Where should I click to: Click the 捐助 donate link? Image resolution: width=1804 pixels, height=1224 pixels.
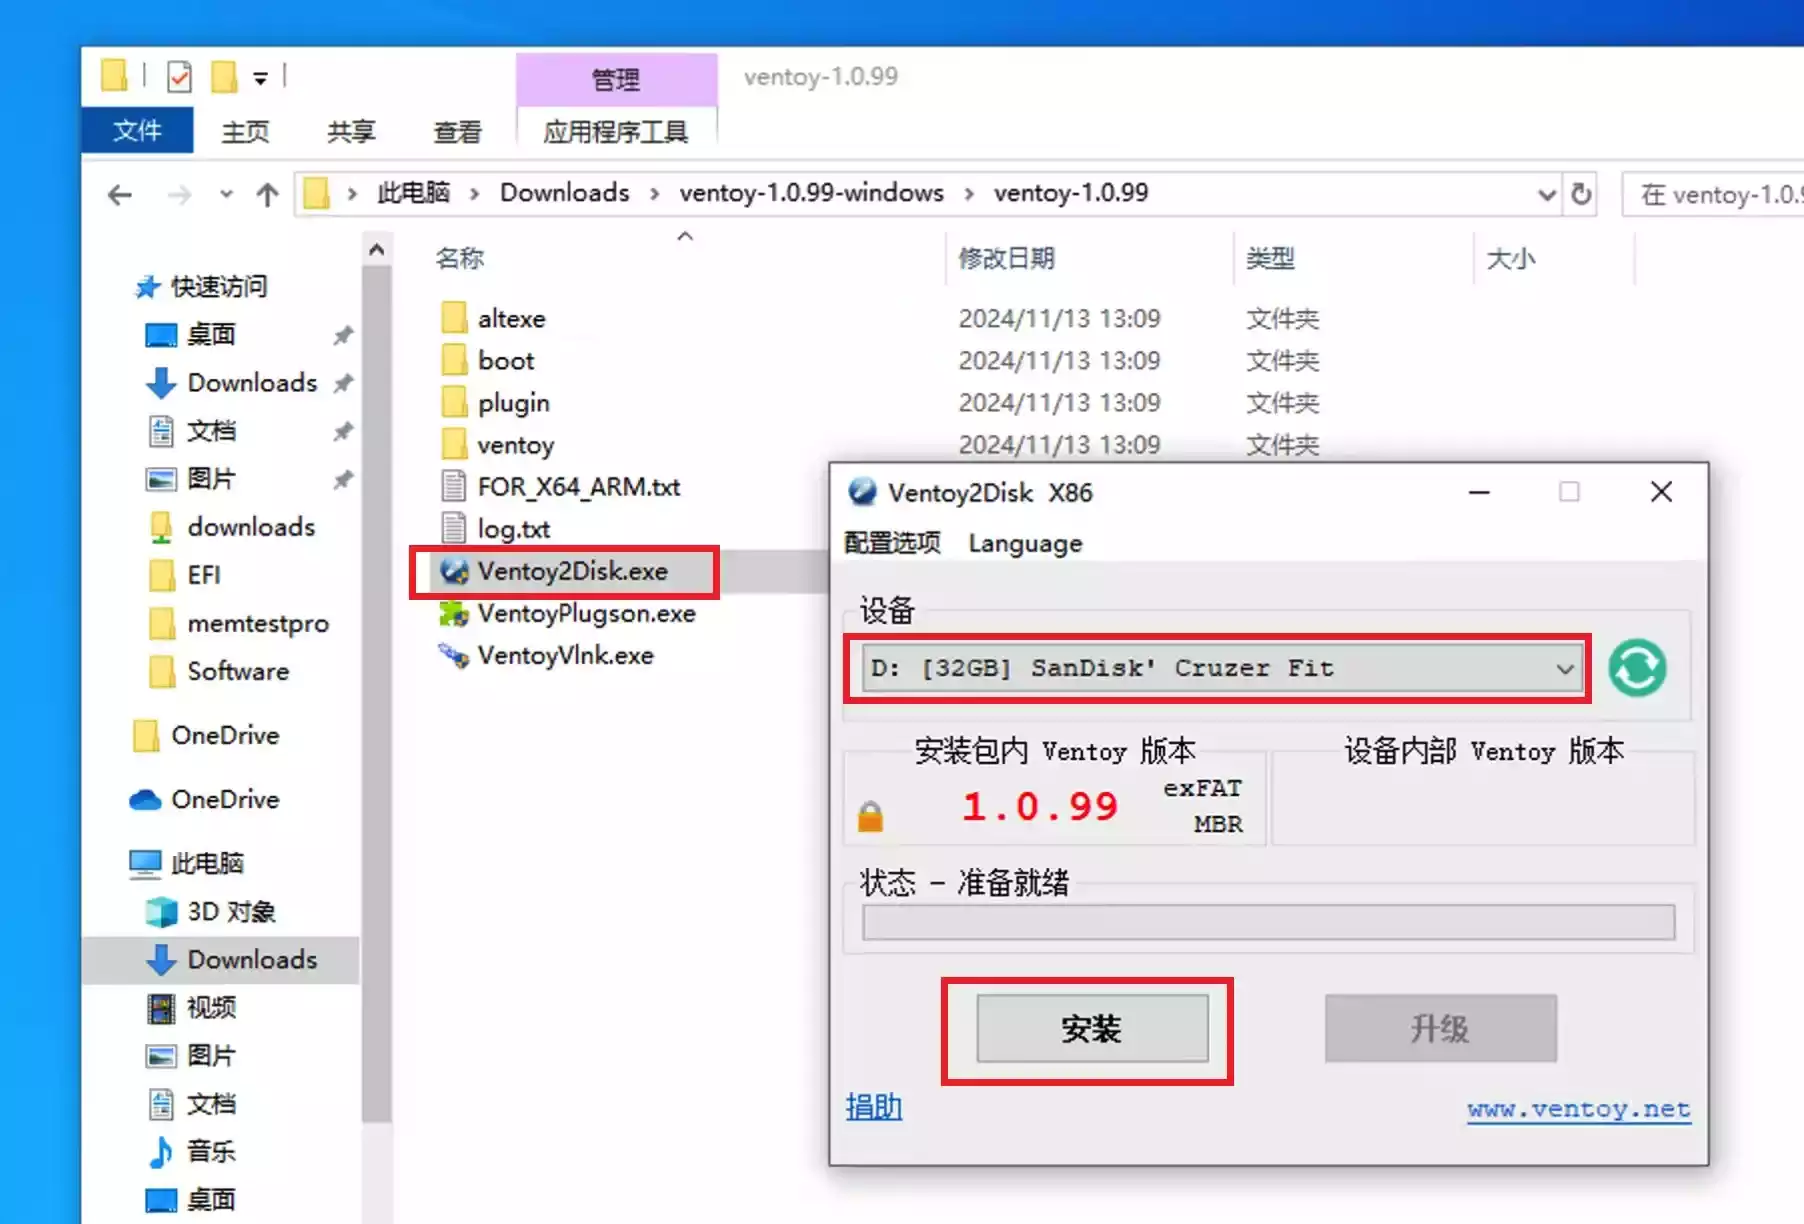(873, 1107)
